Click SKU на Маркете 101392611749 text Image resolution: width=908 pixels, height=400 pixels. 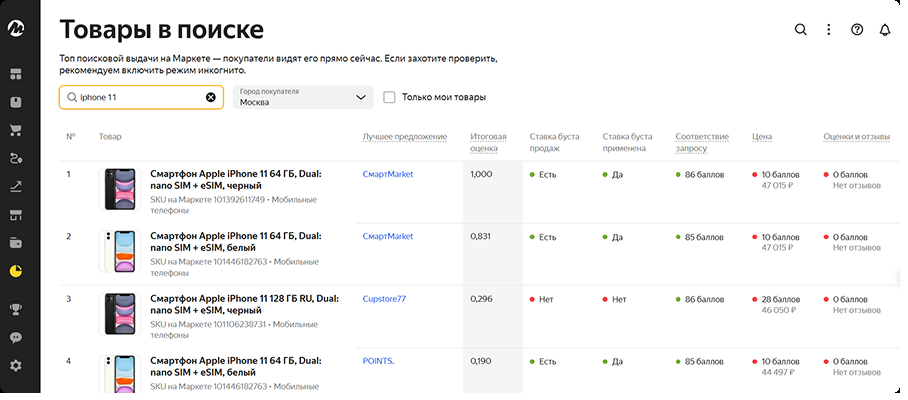click(x=207, y=200)
